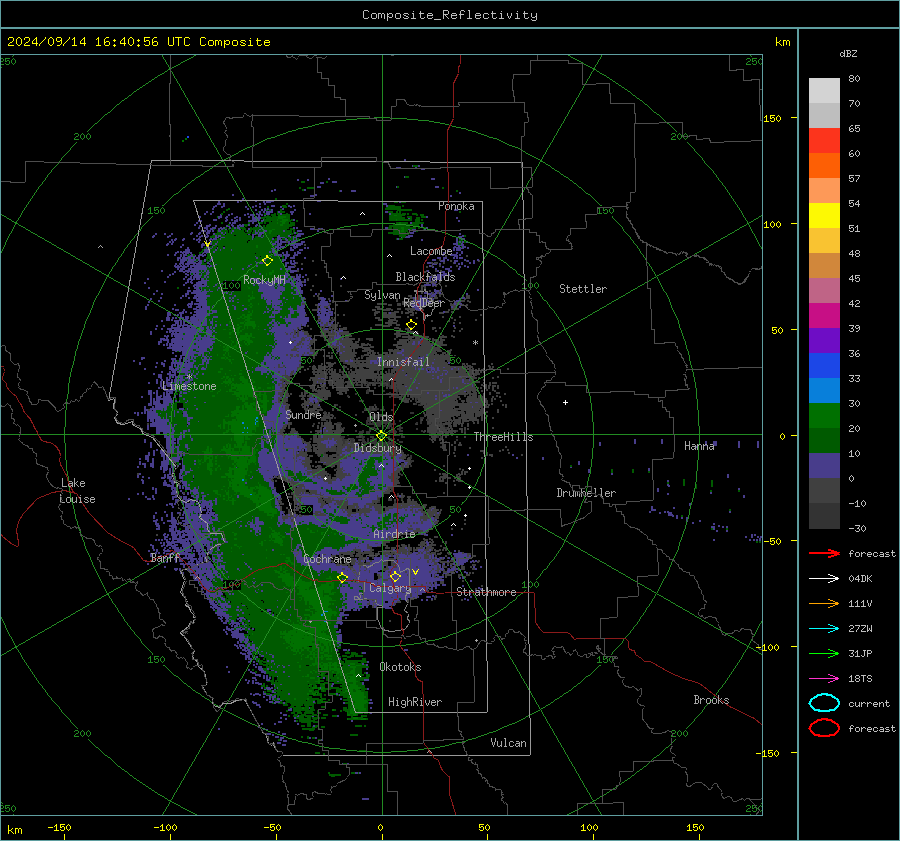Click the pink 42-45 dBZ color swatch
Screen dimensions: 900x841
824,291
